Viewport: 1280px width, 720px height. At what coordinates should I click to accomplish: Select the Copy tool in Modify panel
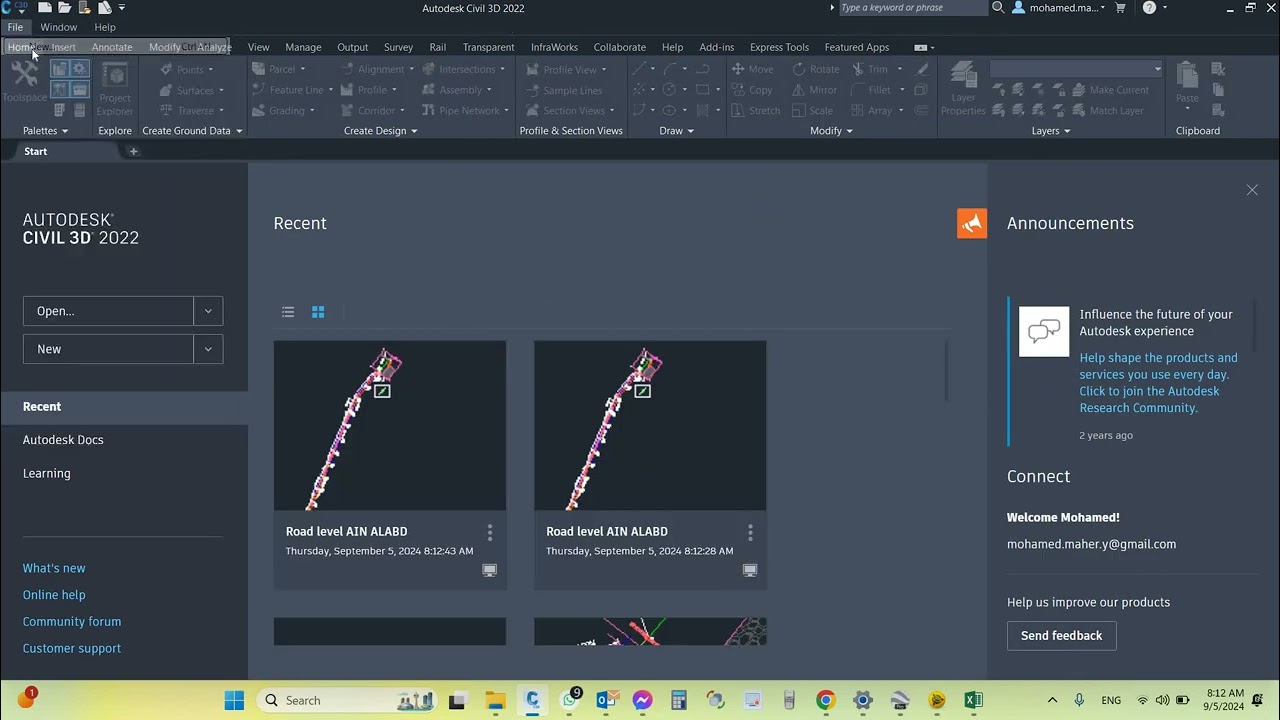pyautogui.click(x=752, y=90)
